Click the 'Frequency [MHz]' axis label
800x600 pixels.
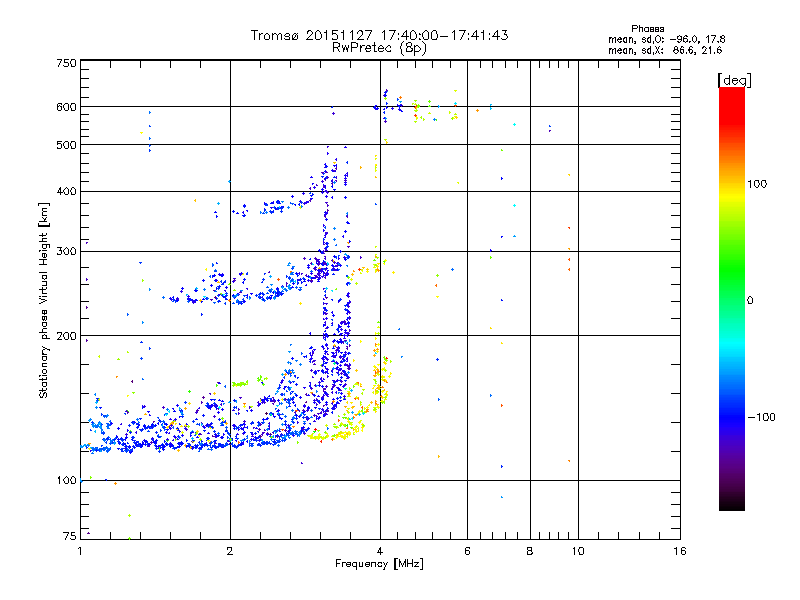(x=379, y=564)
